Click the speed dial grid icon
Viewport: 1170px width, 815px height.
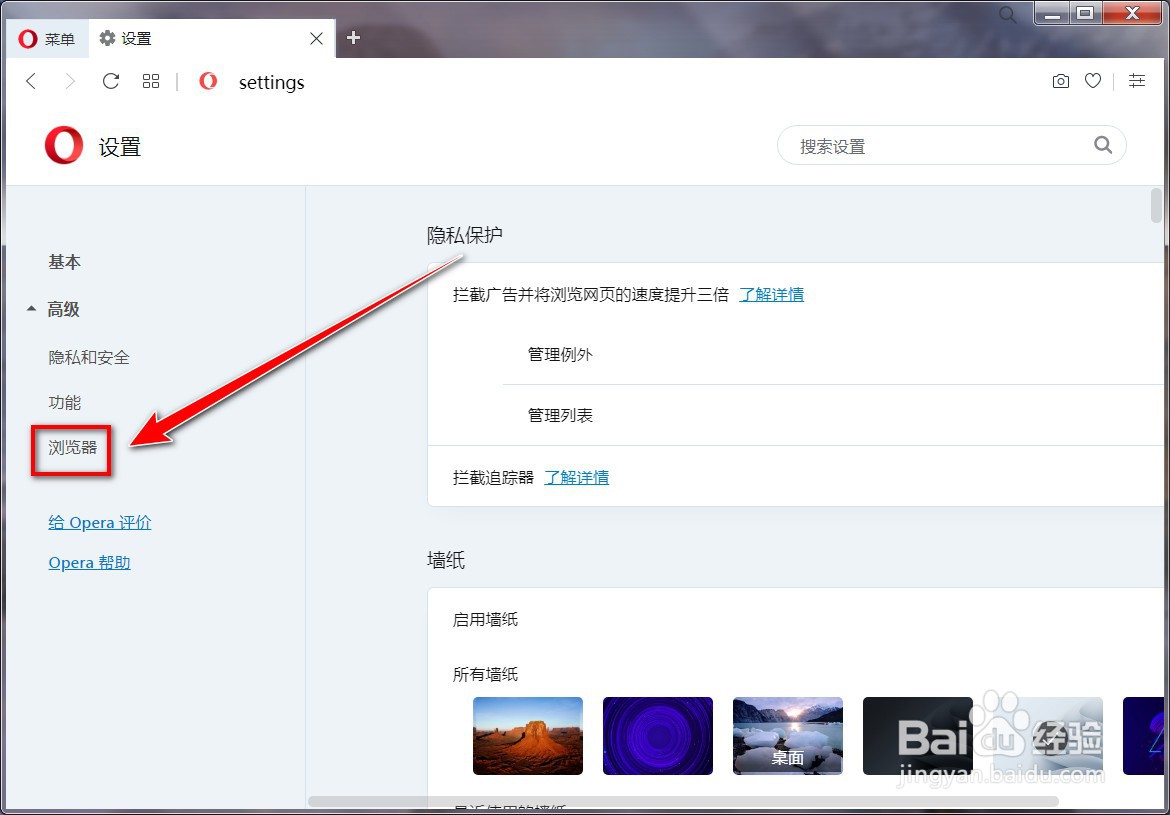point(151,81)
